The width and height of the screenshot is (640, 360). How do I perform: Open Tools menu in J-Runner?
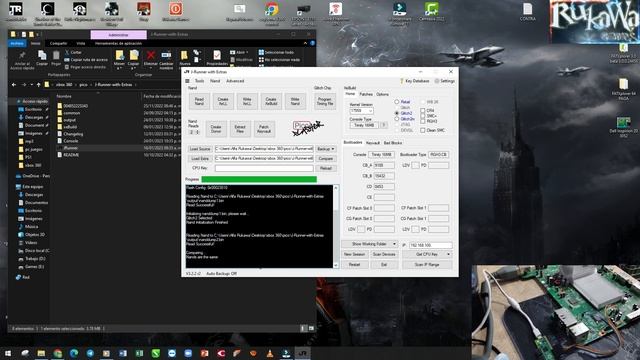(199, 81)
